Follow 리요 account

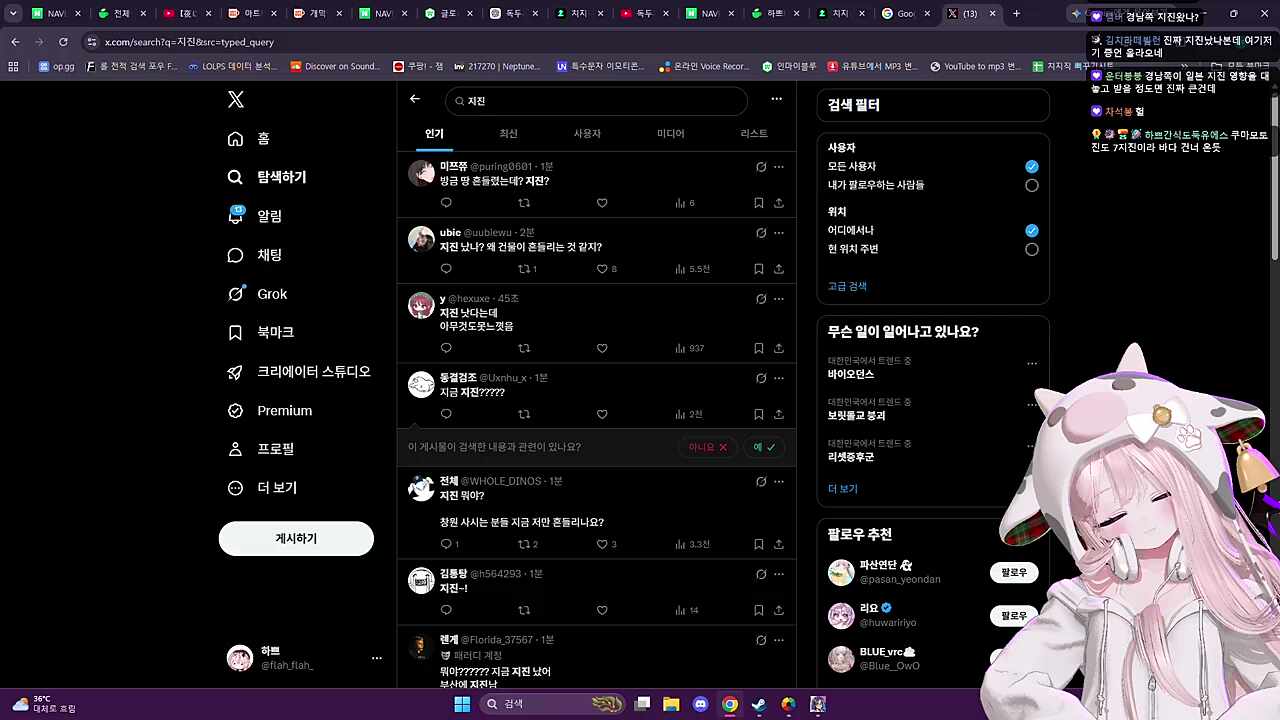tap(1014, 616)
